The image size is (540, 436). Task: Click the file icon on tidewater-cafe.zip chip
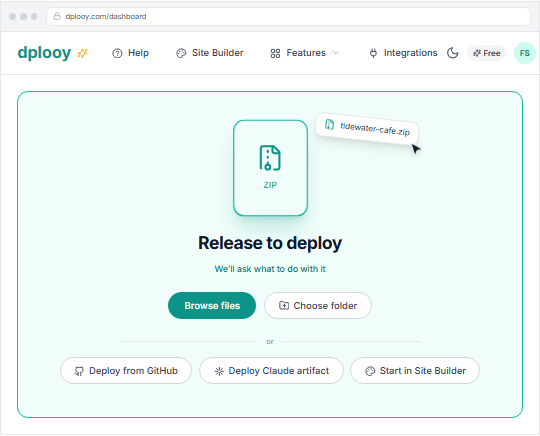point(329,124)
